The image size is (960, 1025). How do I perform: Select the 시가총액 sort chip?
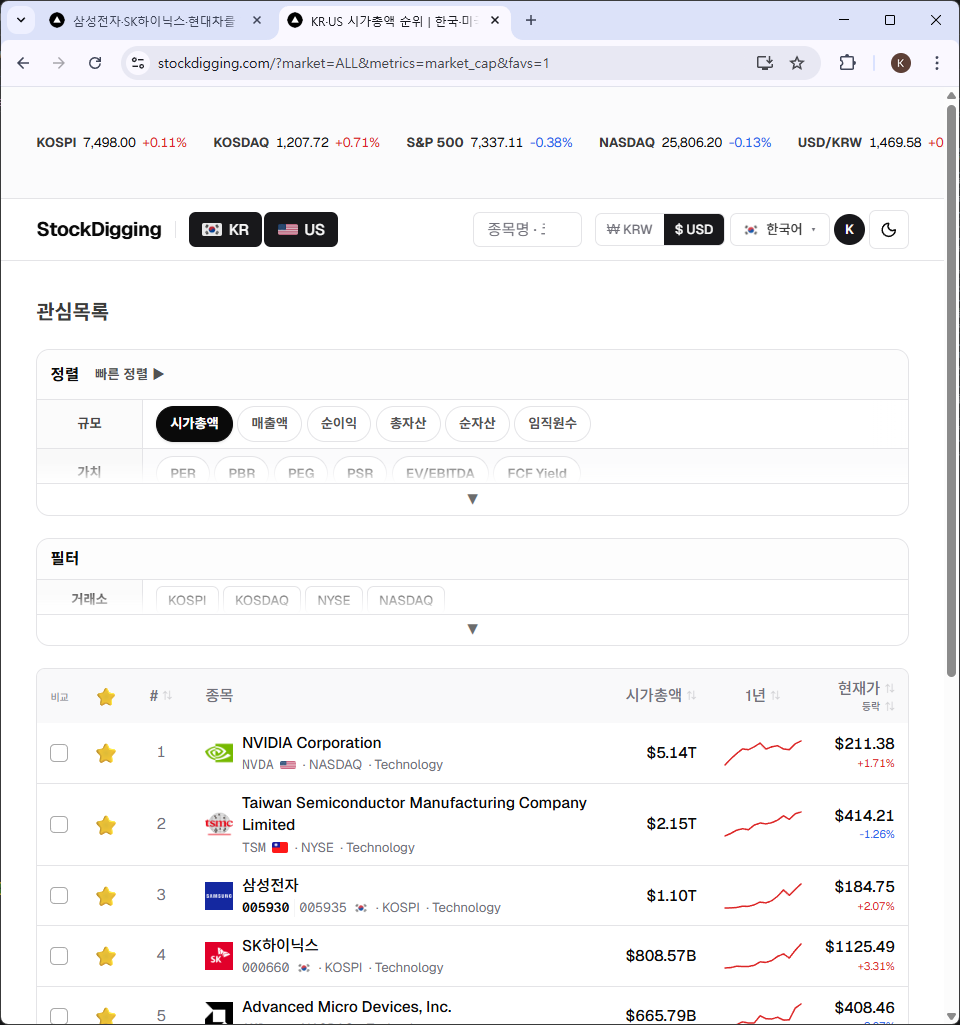194,424
